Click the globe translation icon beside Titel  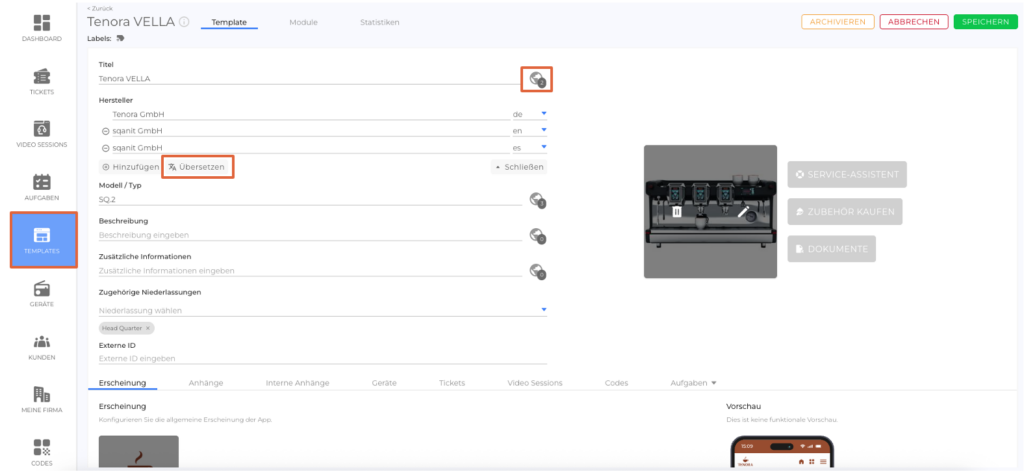[x=537, y=79]
